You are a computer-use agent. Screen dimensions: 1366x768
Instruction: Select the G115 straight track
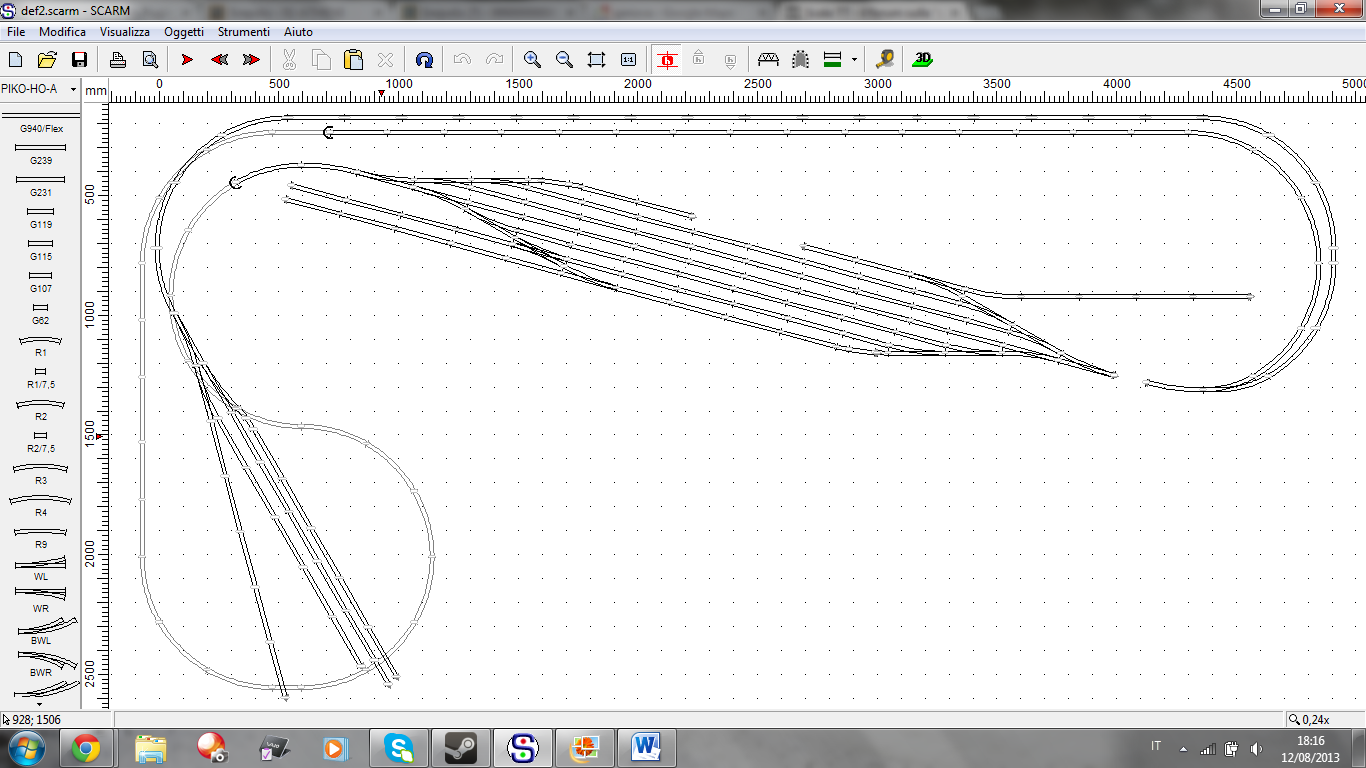coord(40,249)
